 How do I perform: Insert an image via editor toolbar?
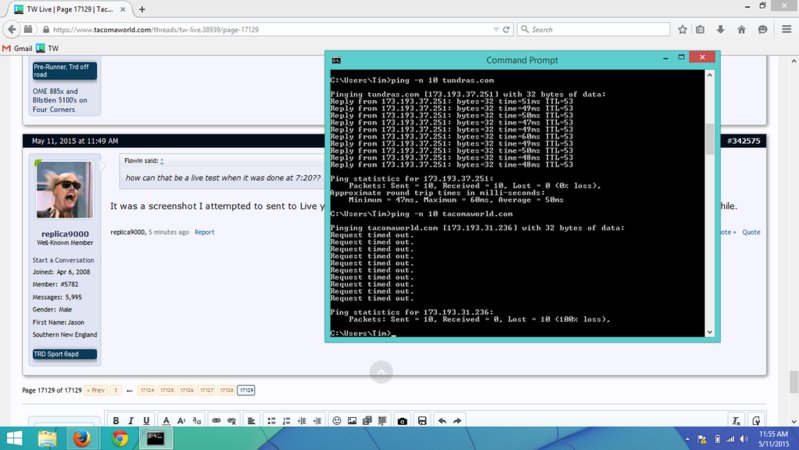[352, 420]
